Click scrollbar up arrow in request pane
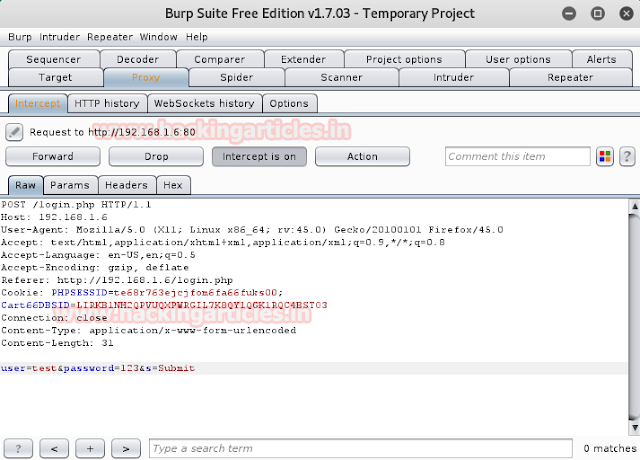This screenshot has height=460, width=640. (x=634, y=206)
